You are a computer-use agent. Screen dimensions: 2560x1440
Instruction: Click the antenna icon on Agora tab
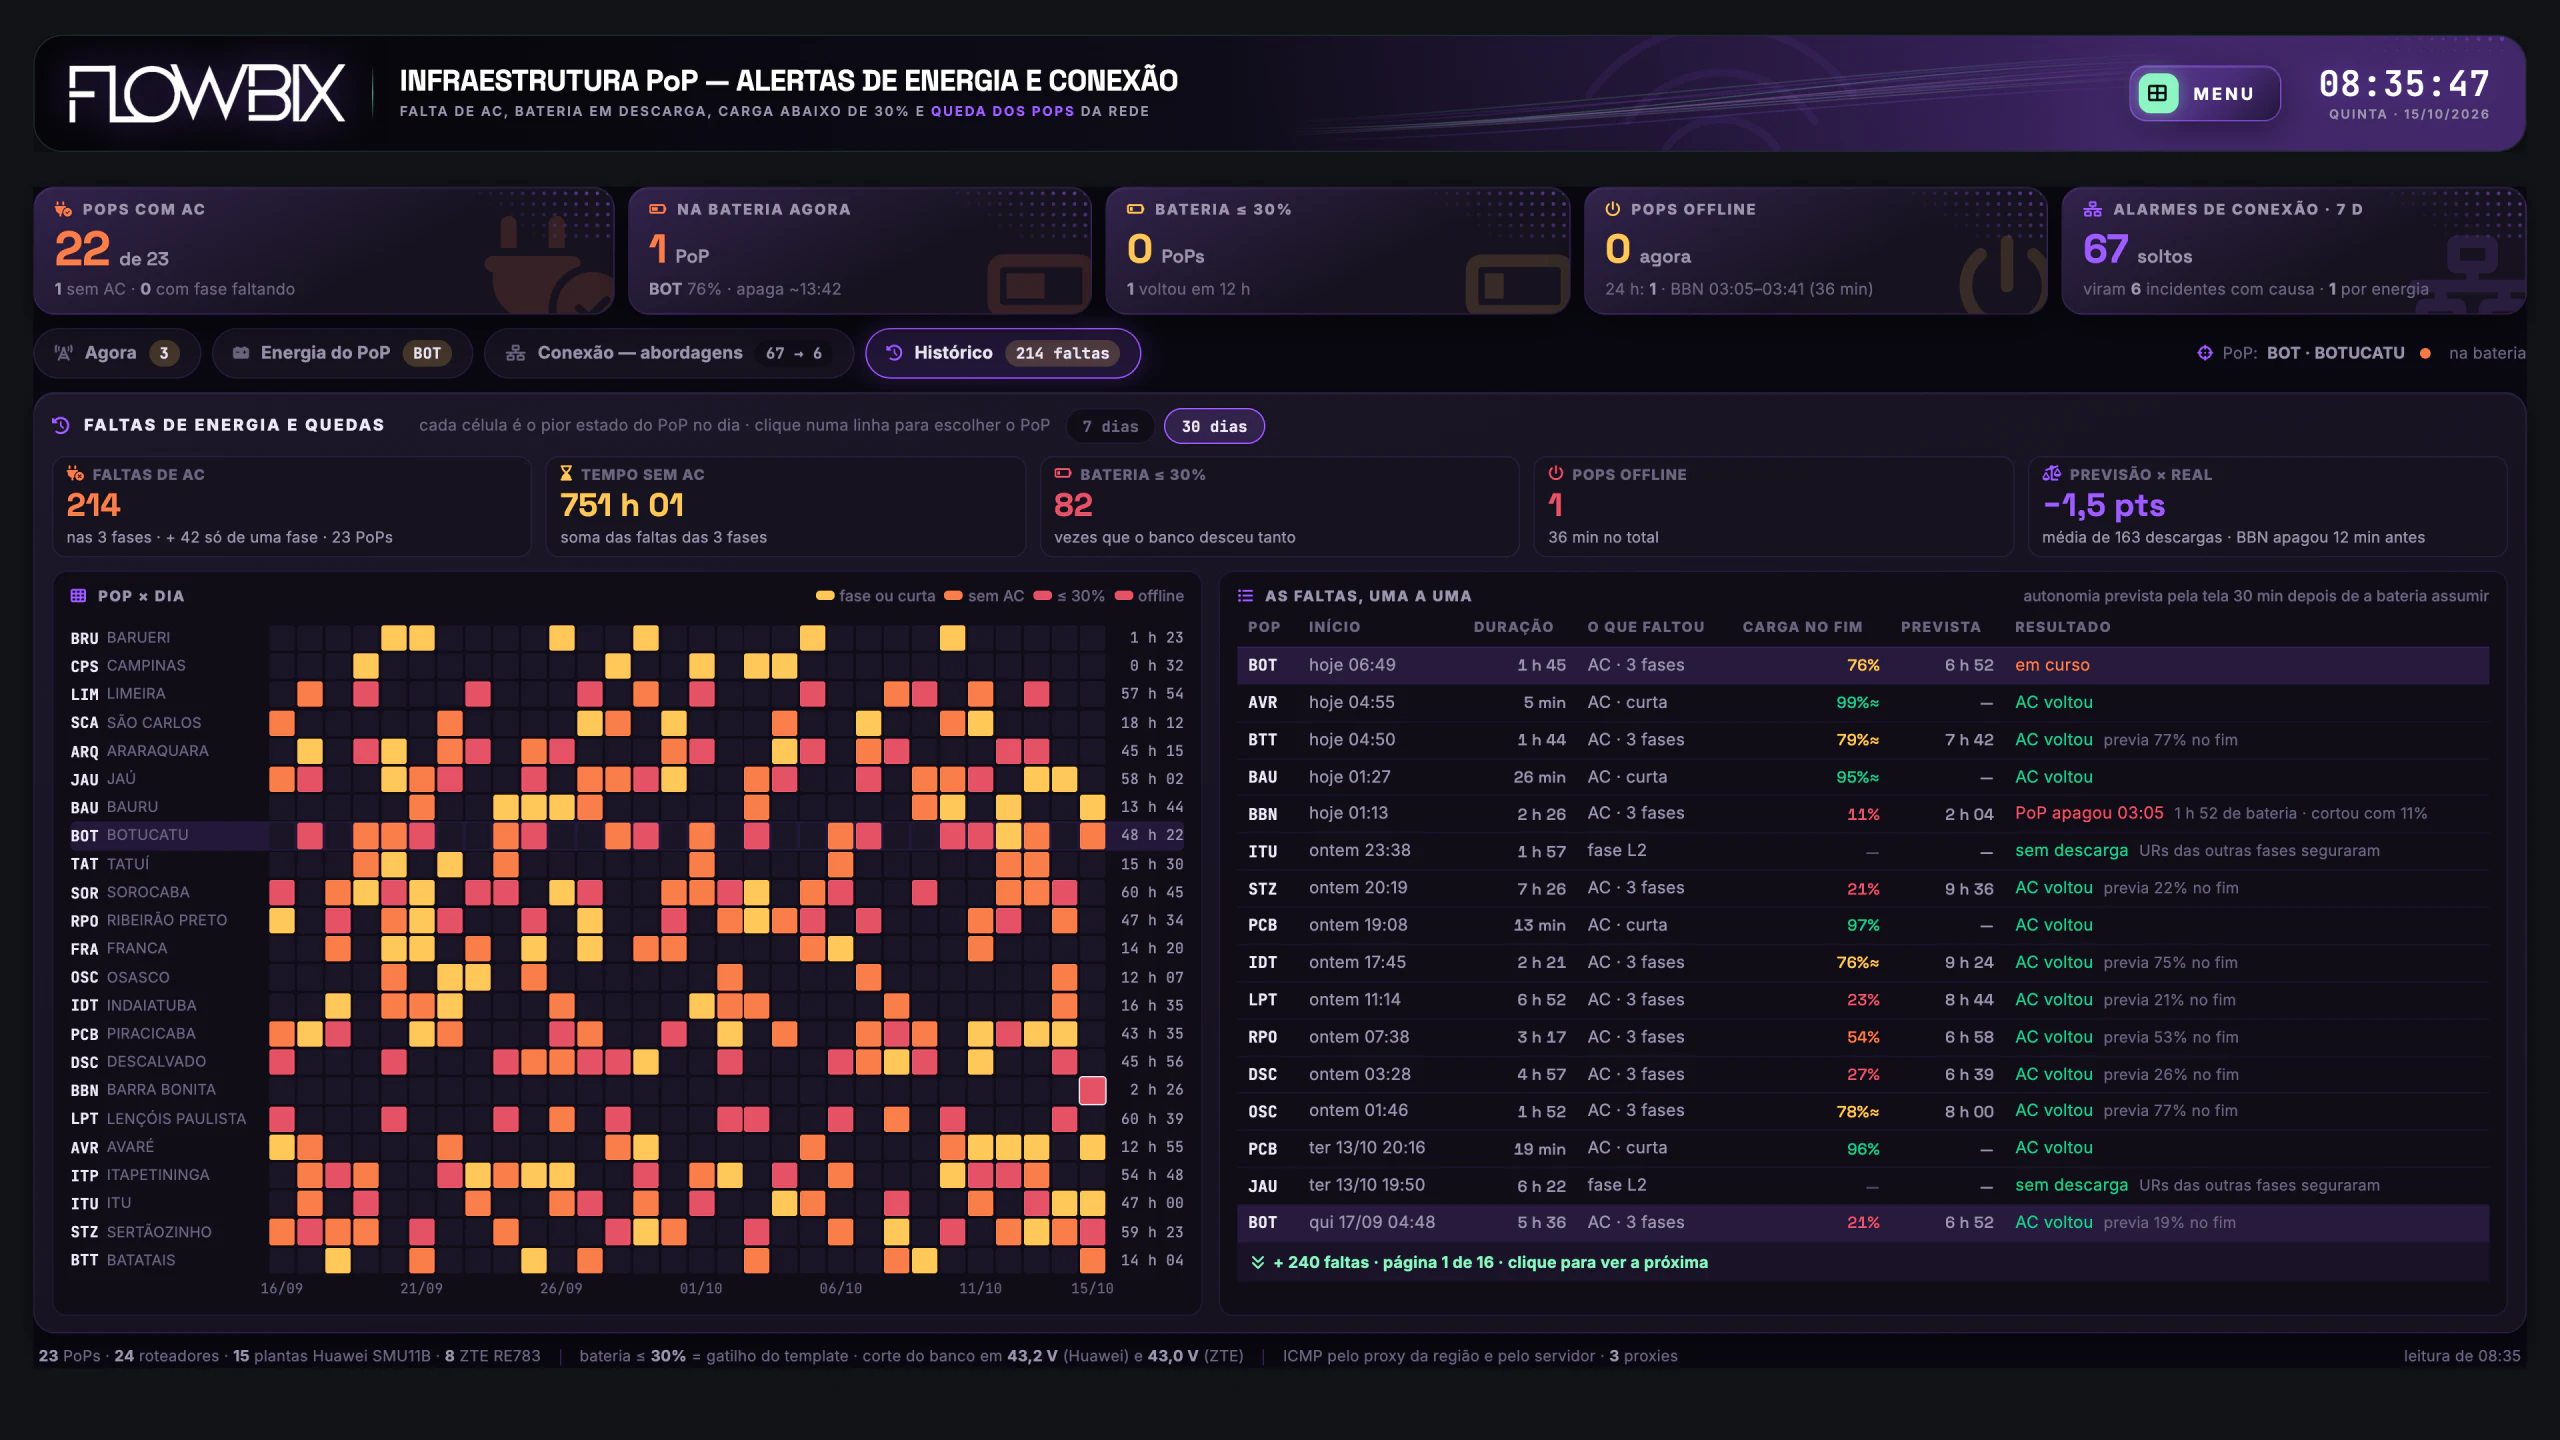click(x=64, y=353)
